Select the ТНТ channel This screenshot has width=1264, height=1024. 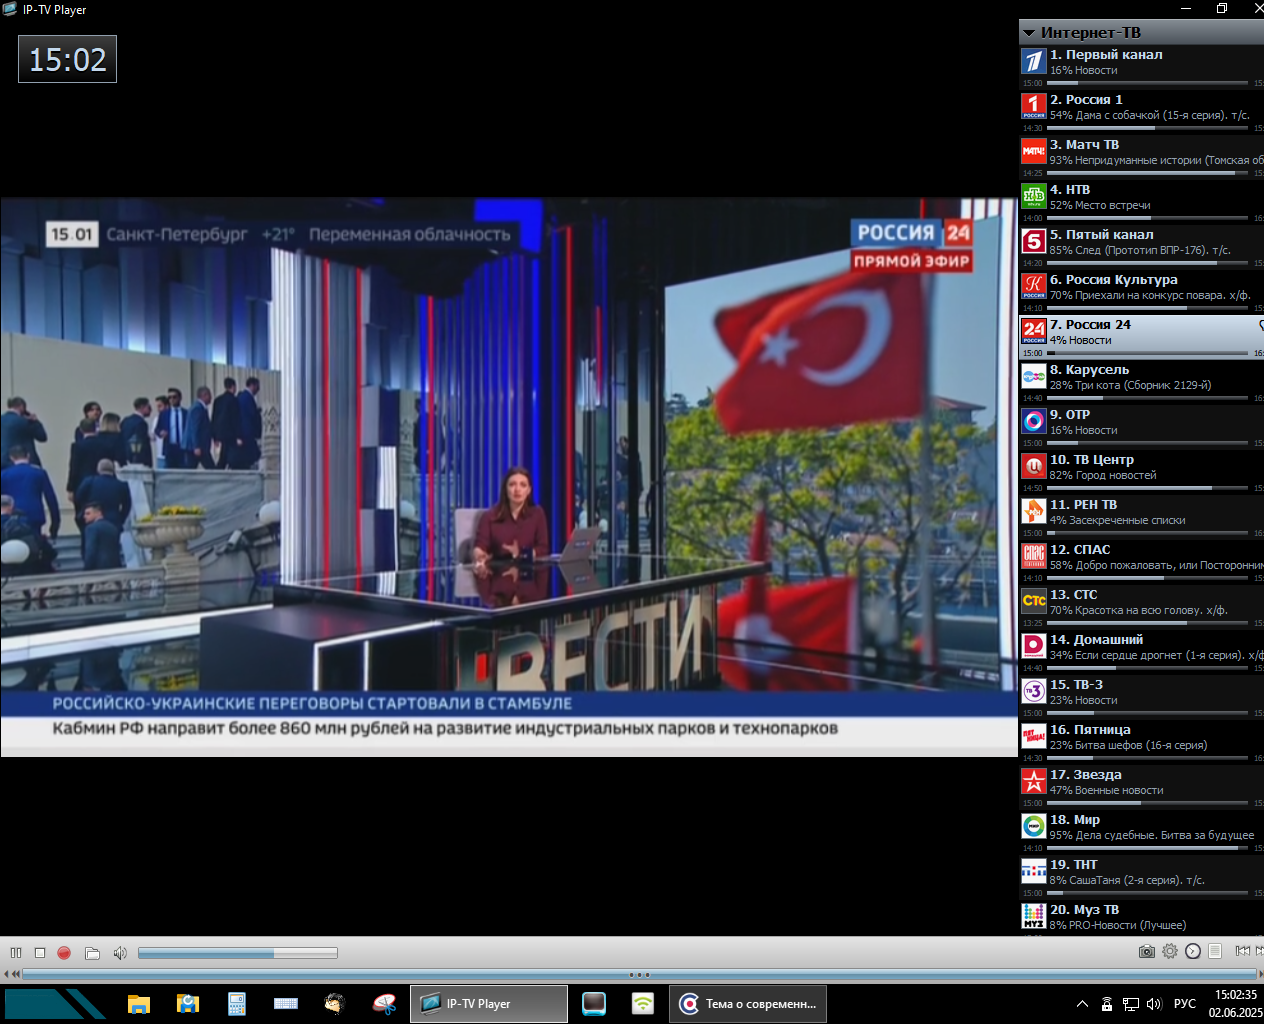point(1141,876)
